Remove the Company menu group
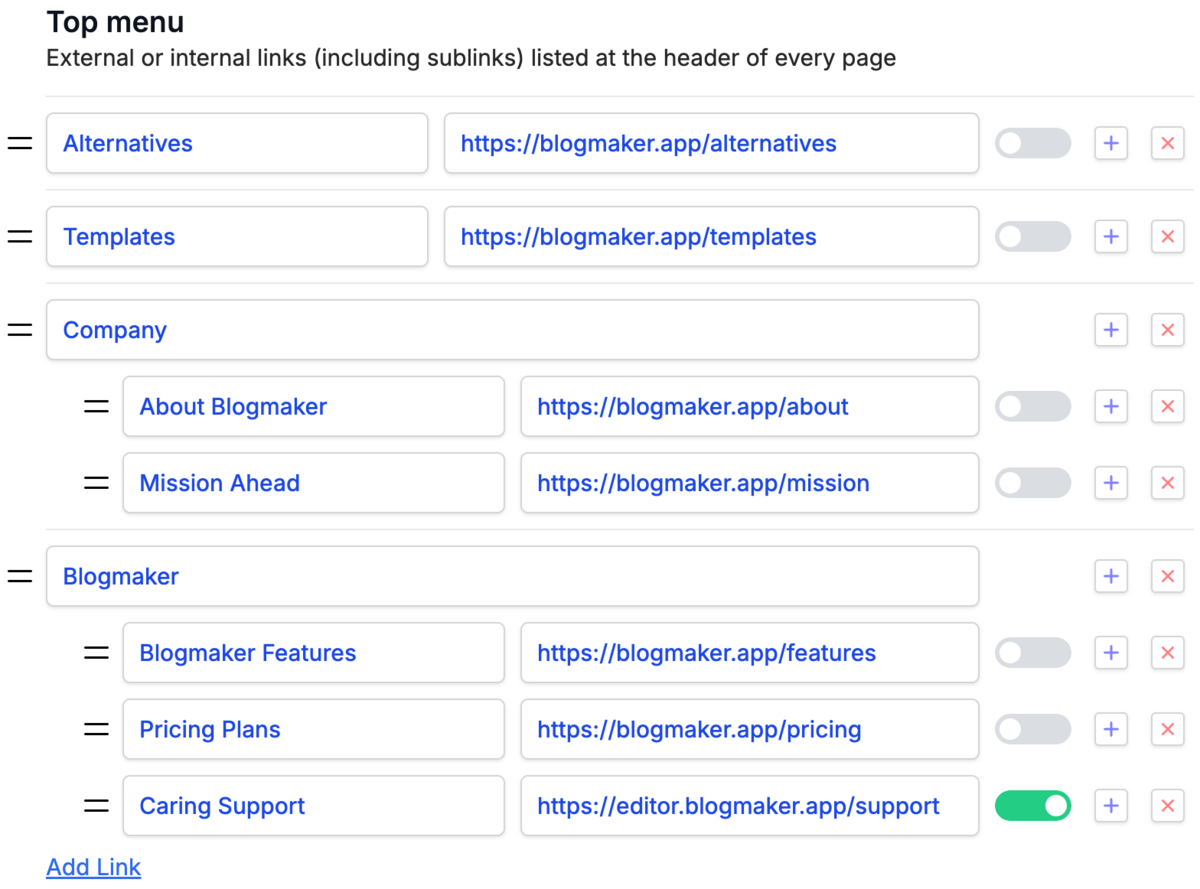The image size is (1200, 889). 1167,330
